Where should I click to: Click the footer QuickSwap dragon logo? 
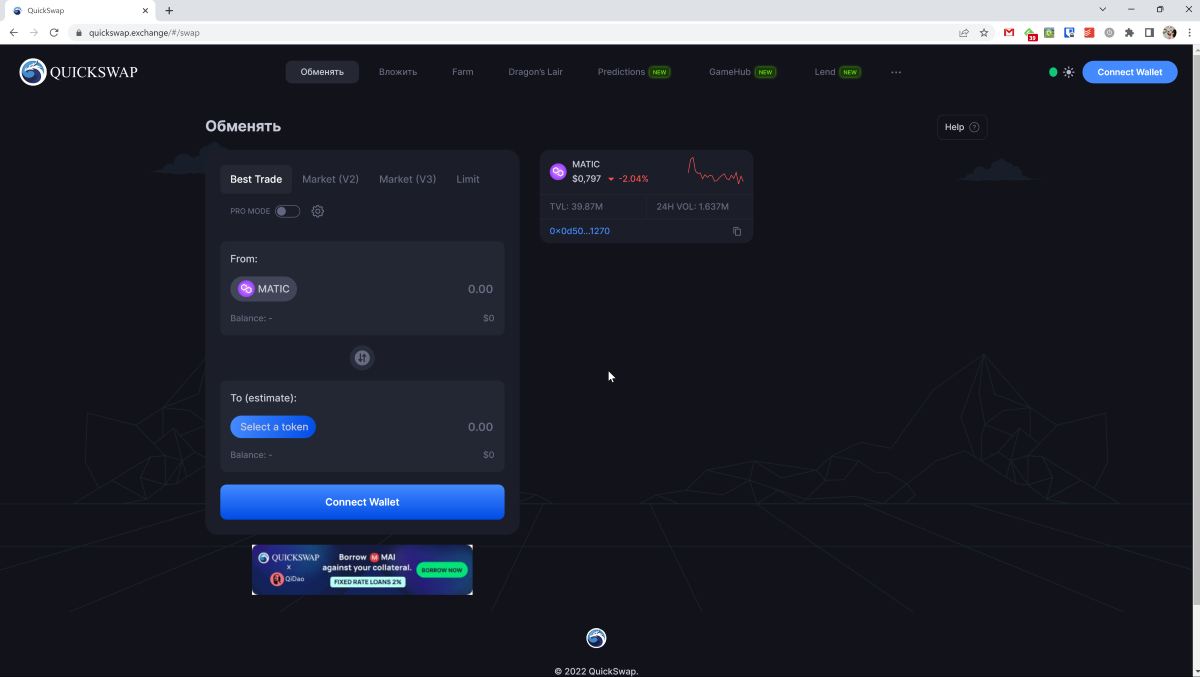[596, 638]
